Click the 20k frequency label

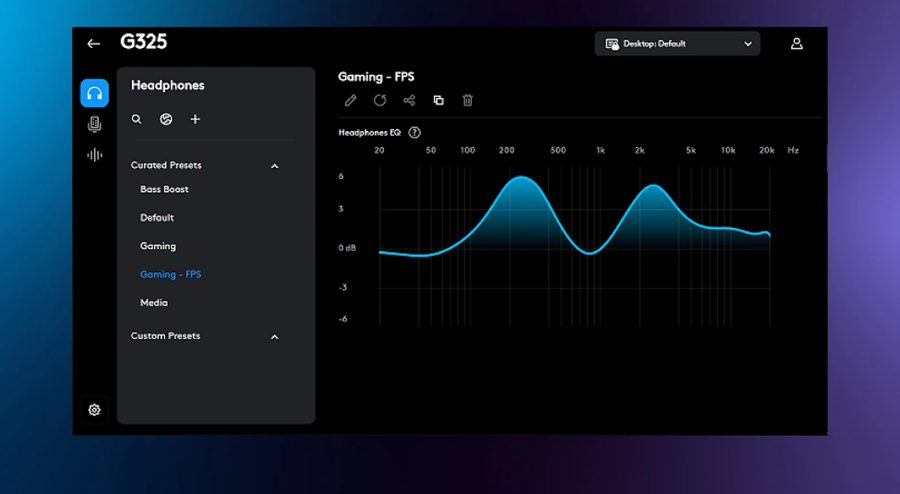(x=767, y=150)
